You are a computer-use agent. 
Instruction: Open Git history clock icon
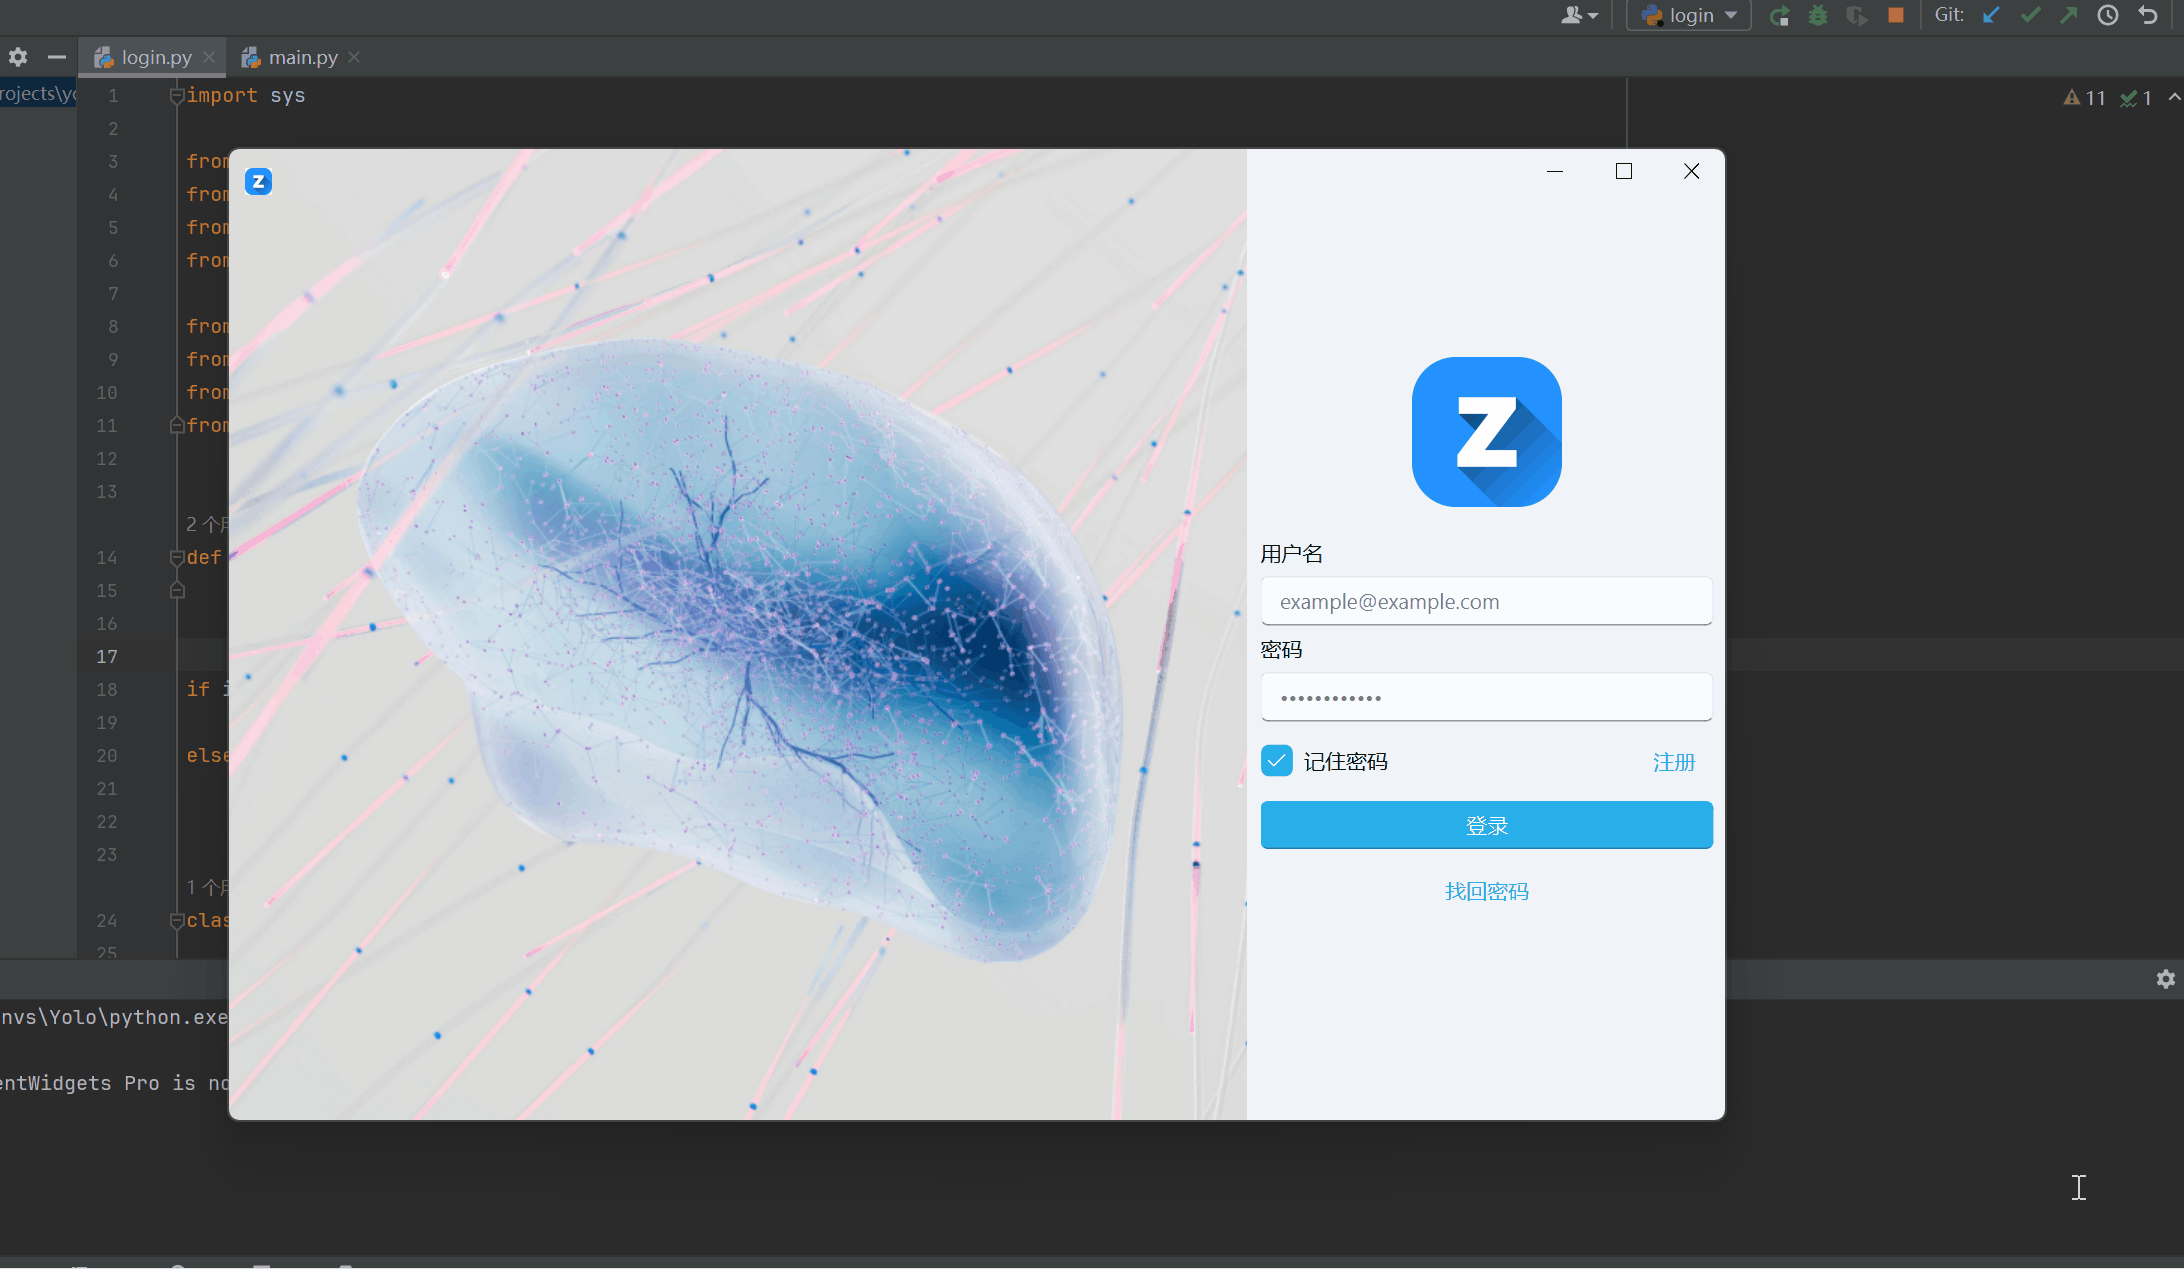coord(2108,15)
